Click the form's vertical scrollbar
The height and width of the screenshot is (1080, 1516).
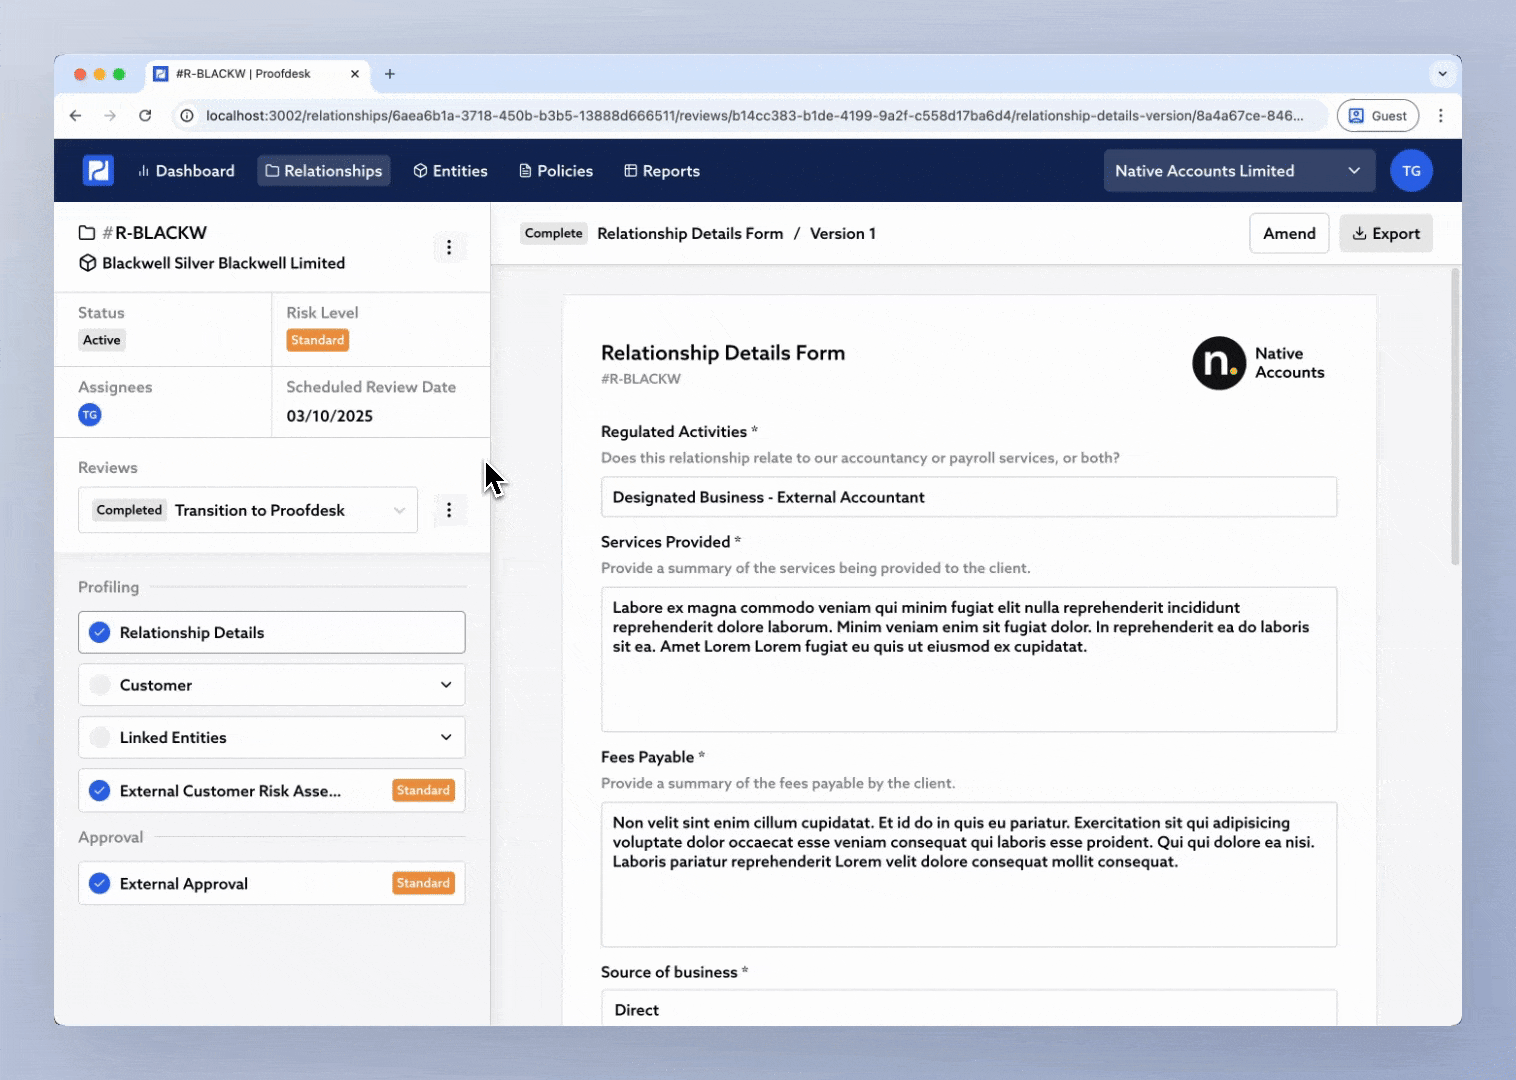coord(1455,416)
